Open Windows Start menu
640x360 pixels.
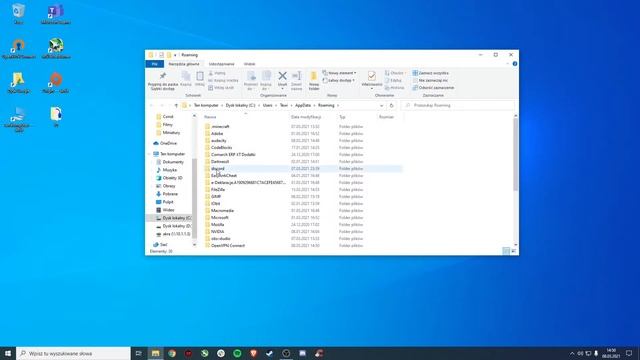point(8,353)
